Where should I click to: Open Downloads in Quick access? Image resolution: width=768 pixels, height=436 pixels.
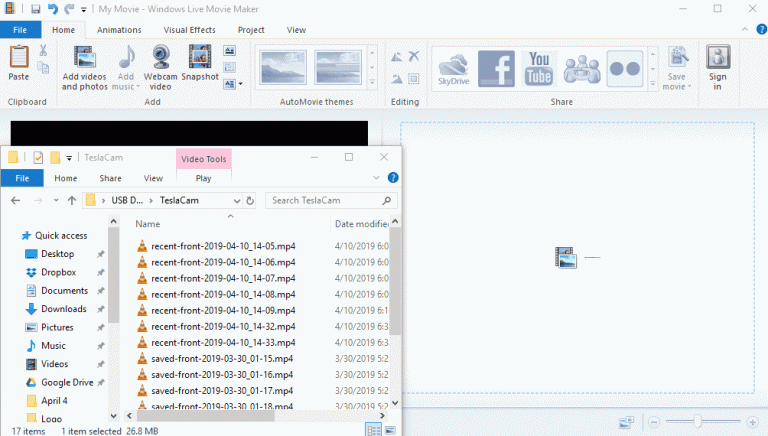click(64, 309)
